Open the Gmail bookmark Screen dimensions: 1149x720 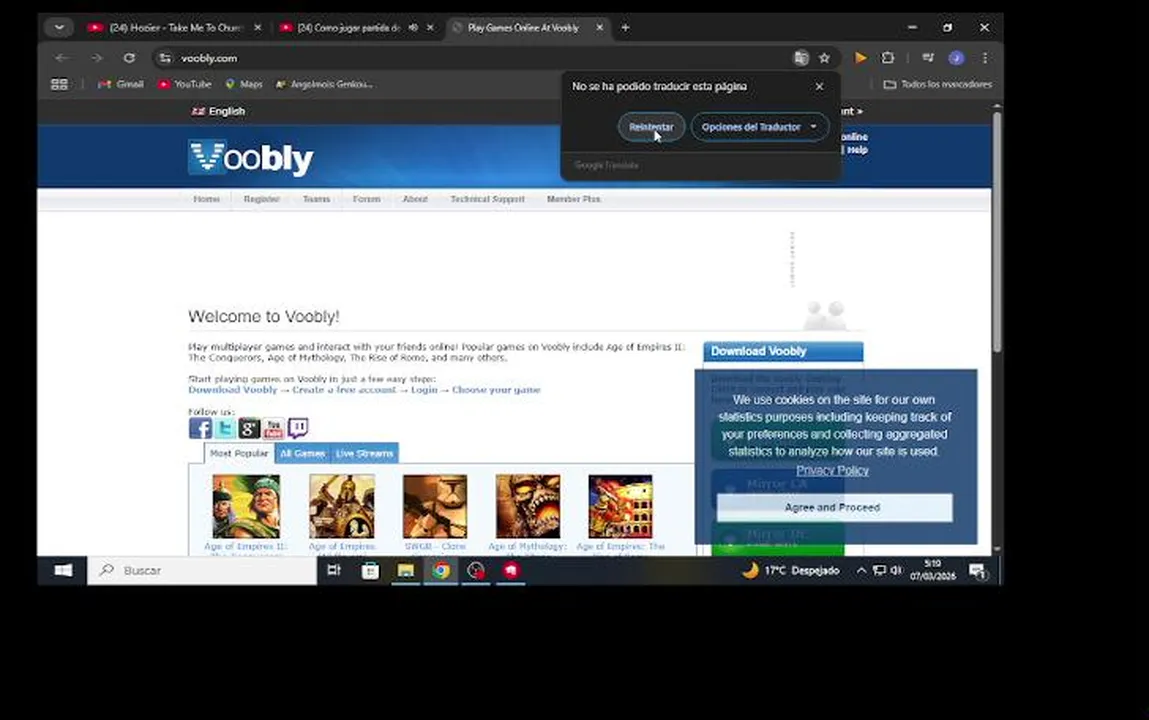(121, 84)
